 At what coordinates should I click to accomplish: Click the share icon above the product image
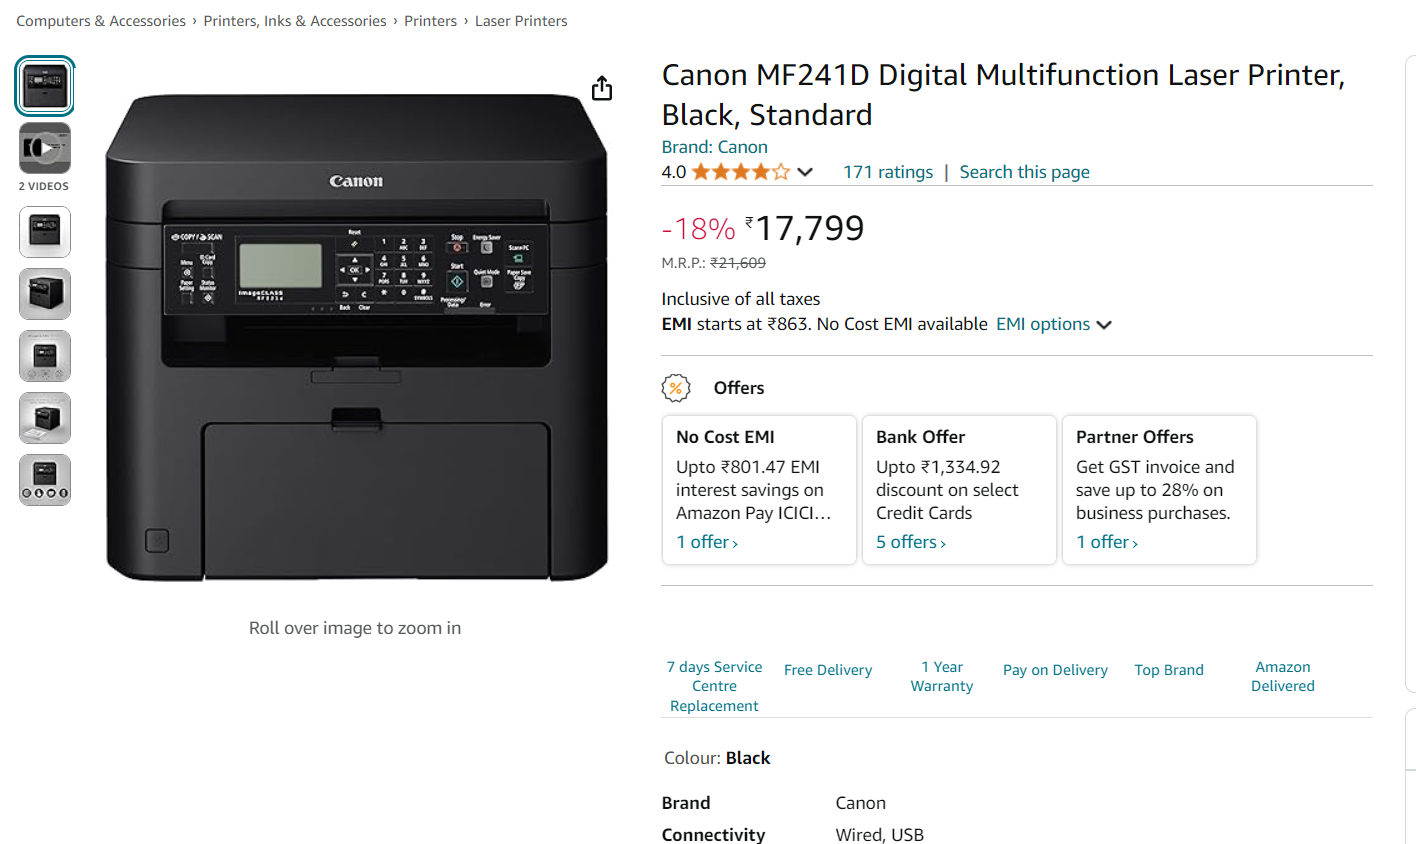[602, 88]
